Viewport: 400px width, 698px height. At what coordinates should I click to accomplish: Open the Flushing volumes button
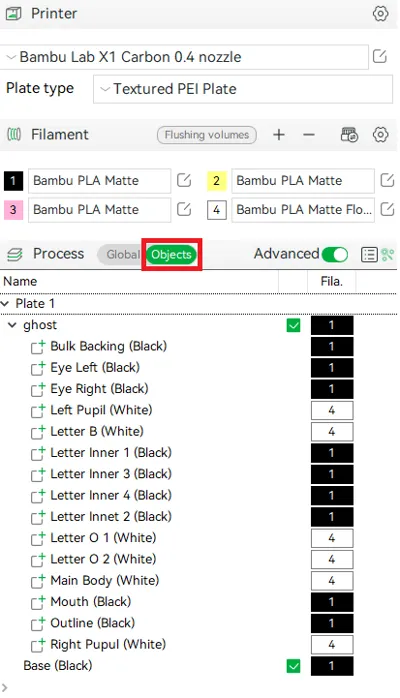coord(206,135)
